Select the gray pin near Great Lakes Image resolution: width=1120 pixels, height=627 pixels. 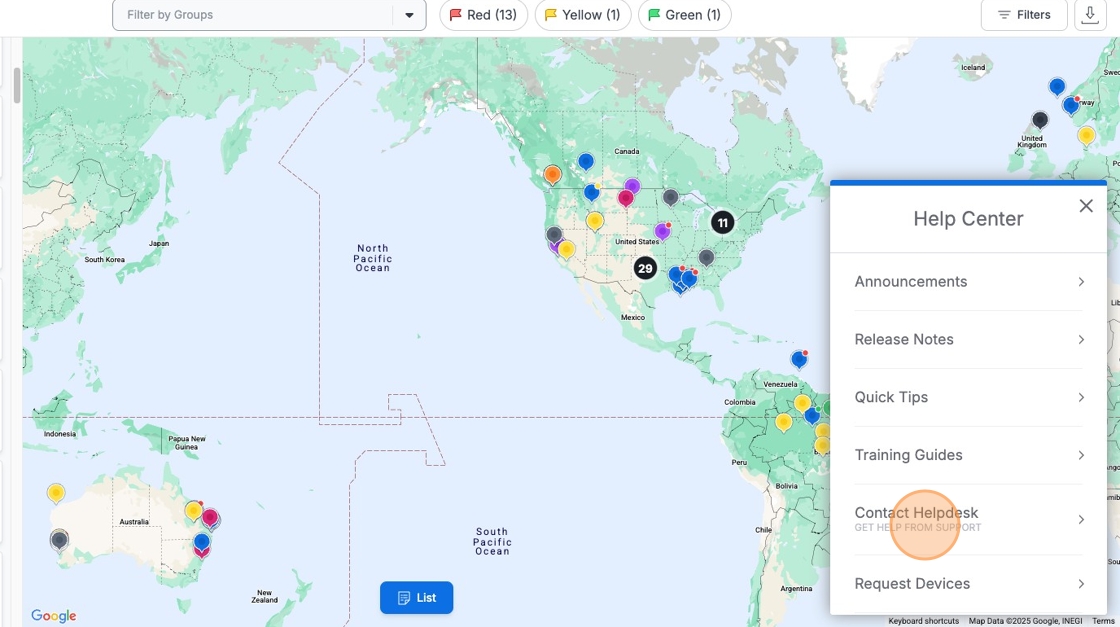(x=670, y=197)
